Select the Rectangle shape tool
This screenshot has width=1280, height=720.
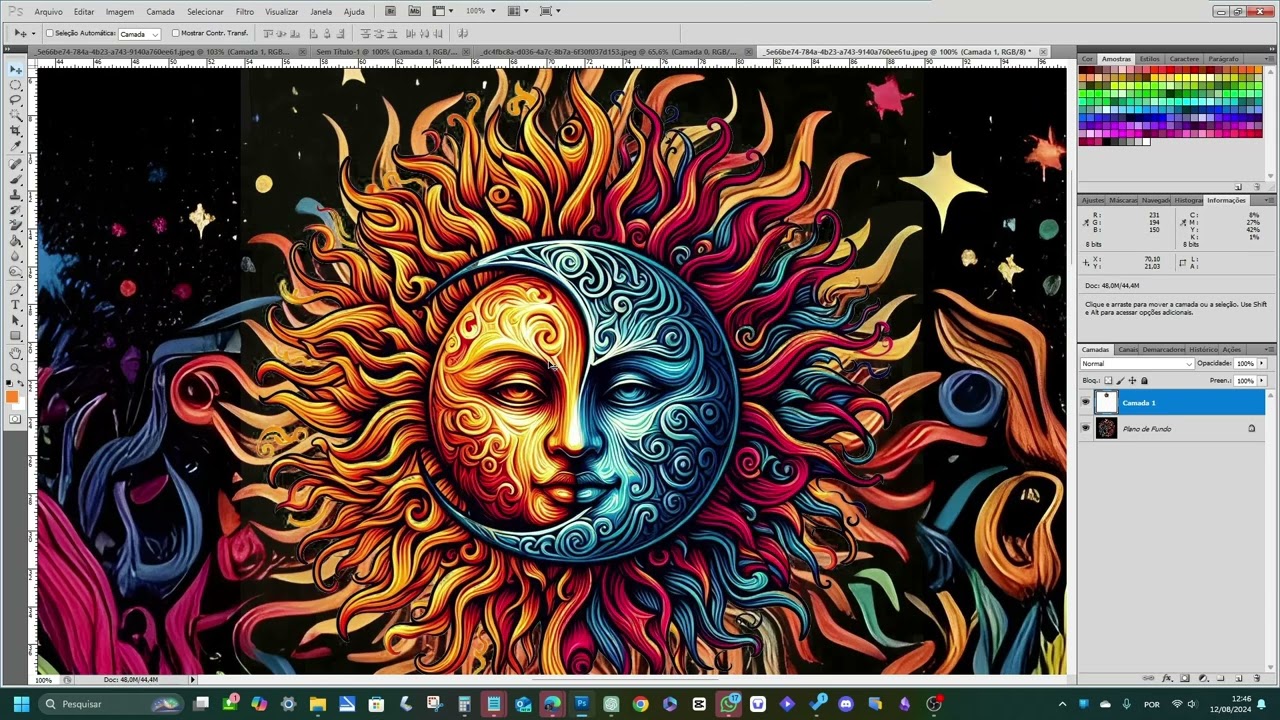point(16,335)
